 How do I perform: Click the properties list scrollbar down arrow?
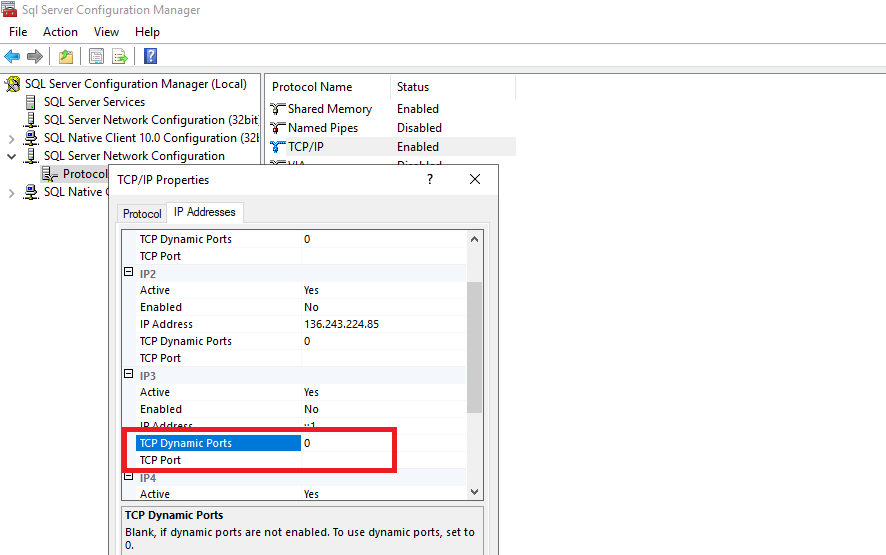click(475, 491)
